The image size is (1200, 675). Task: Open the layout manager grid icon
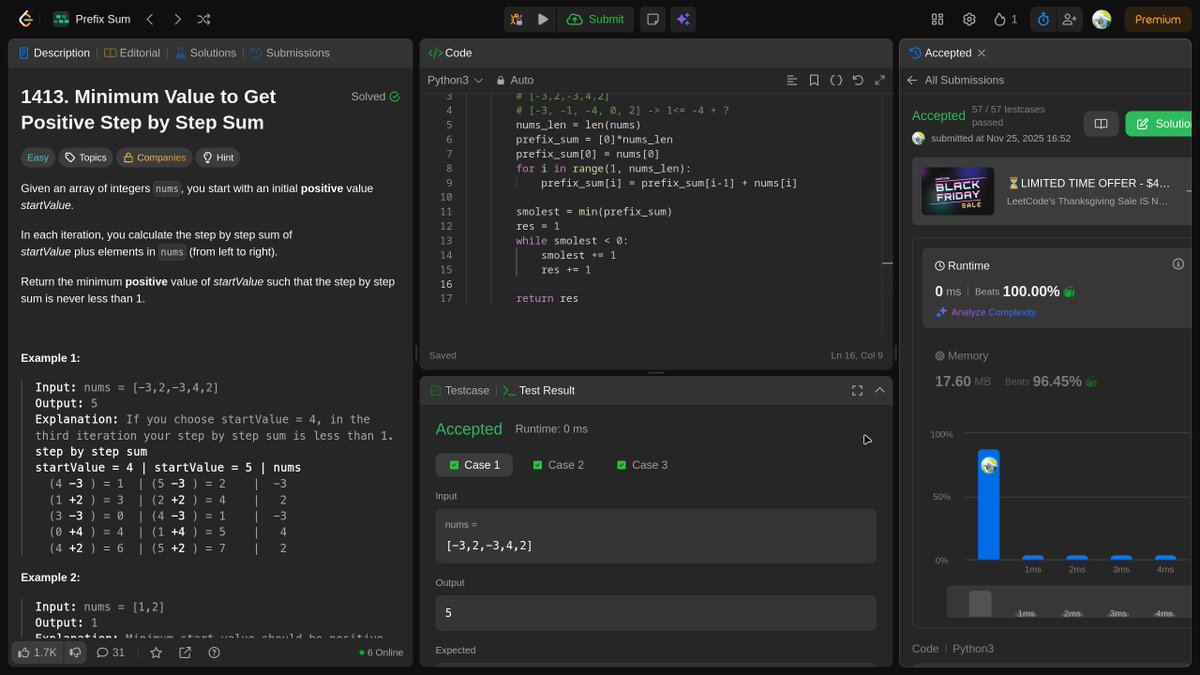pos(937,19)
